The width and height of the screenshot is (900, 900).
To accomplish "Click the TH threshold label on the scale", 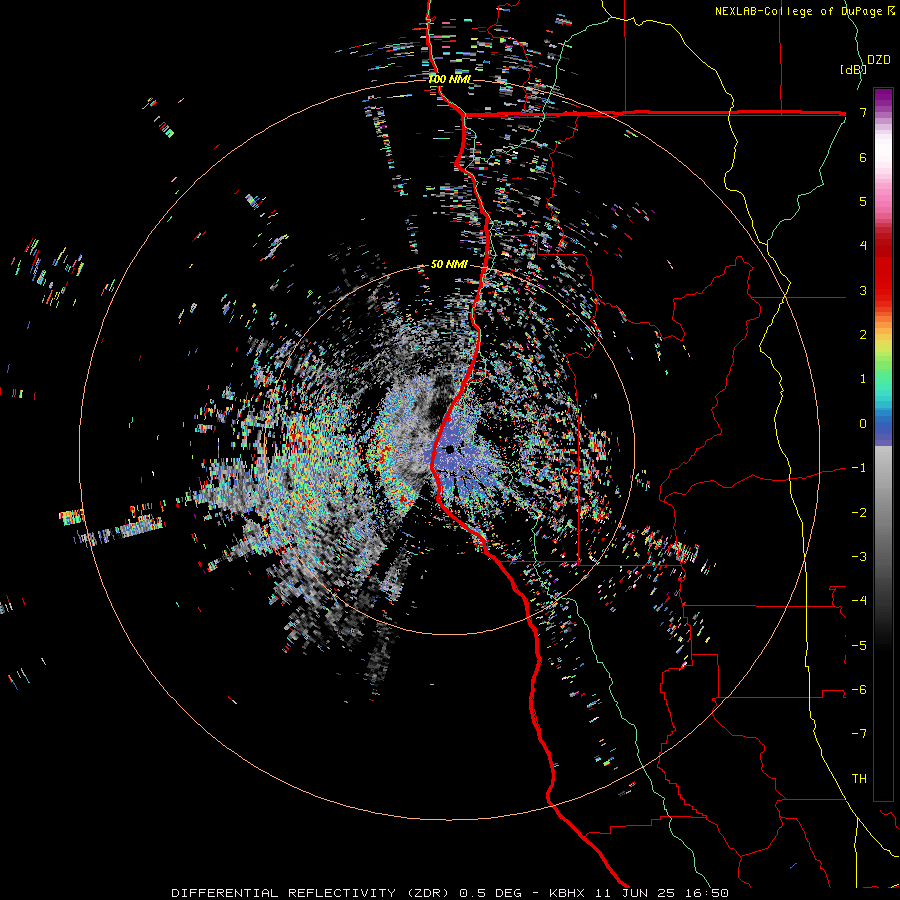I will point(859,779).
